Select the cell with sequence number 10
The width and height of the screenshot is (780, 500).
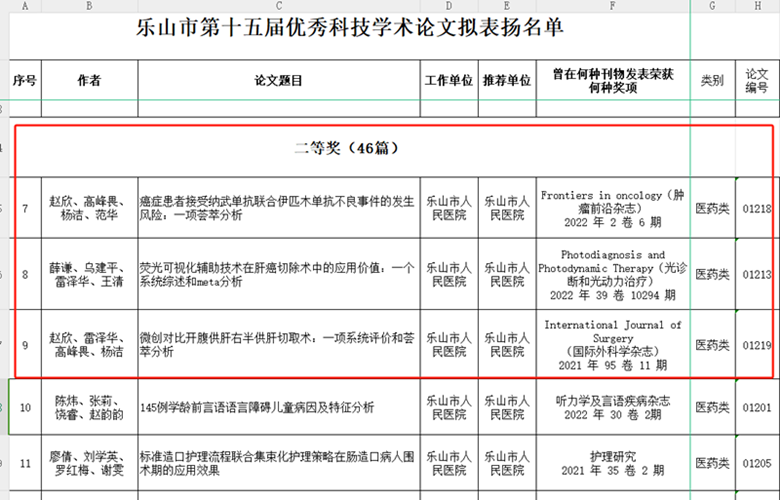tap(25, 407)
